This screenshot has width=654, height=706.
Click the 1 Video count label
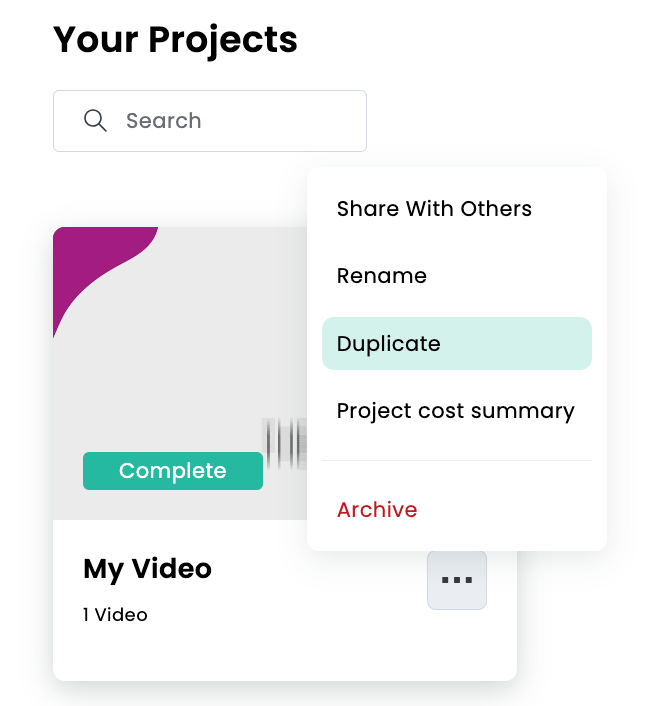click(115, 615)
